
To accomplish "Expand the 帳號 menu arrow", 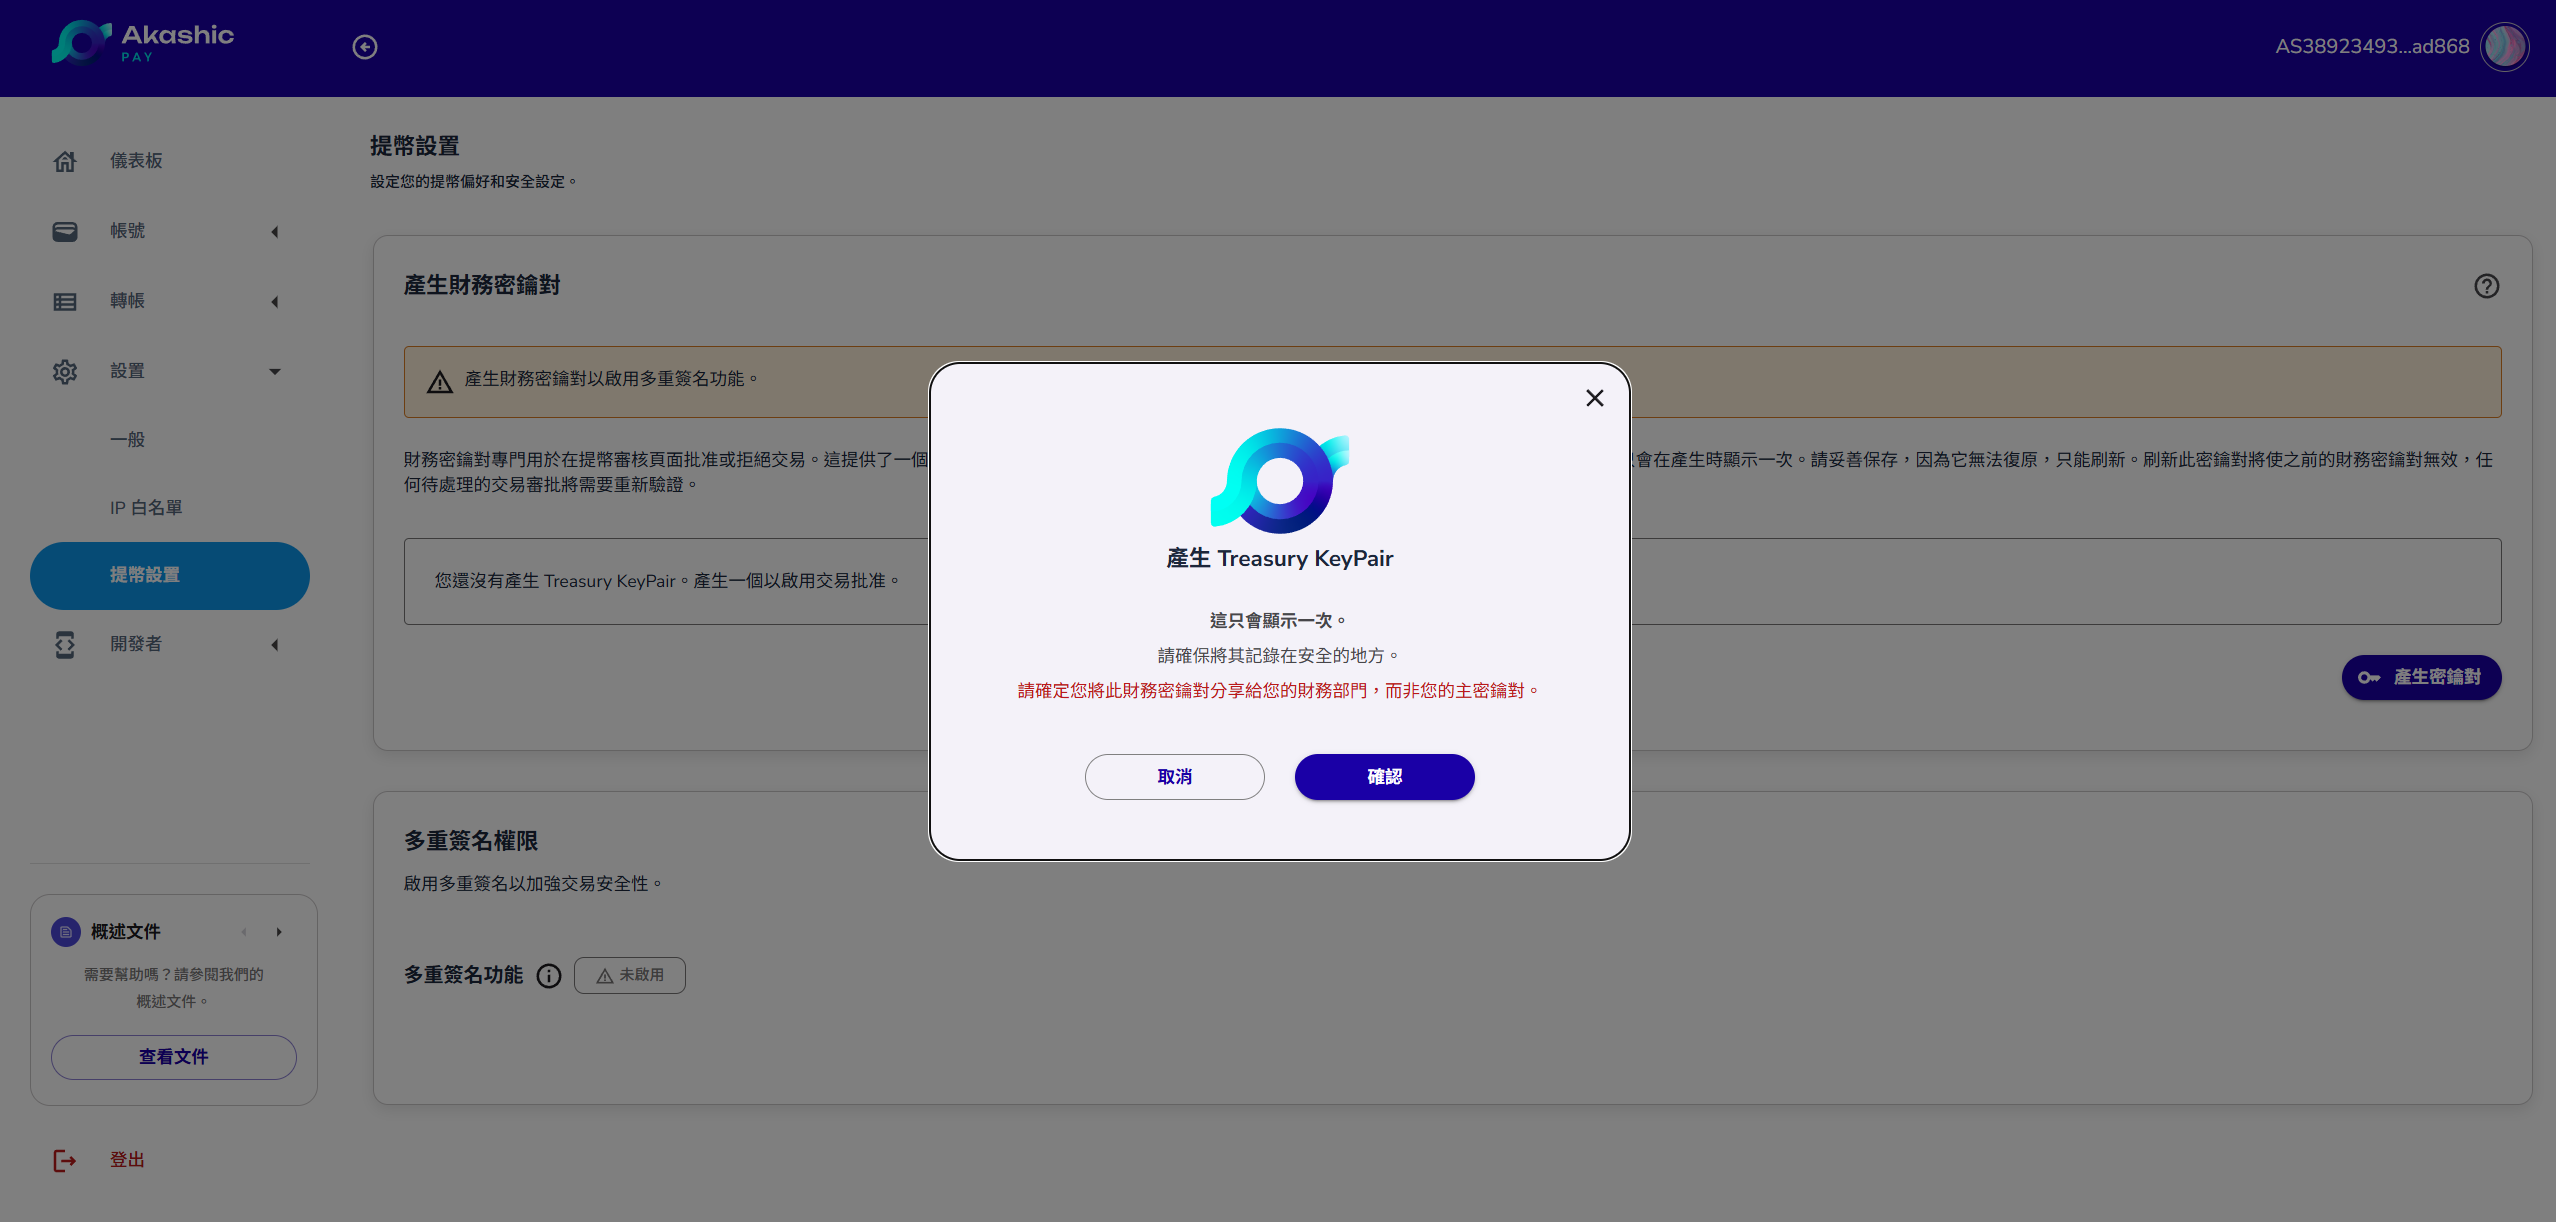I will (x=275, y=232).
